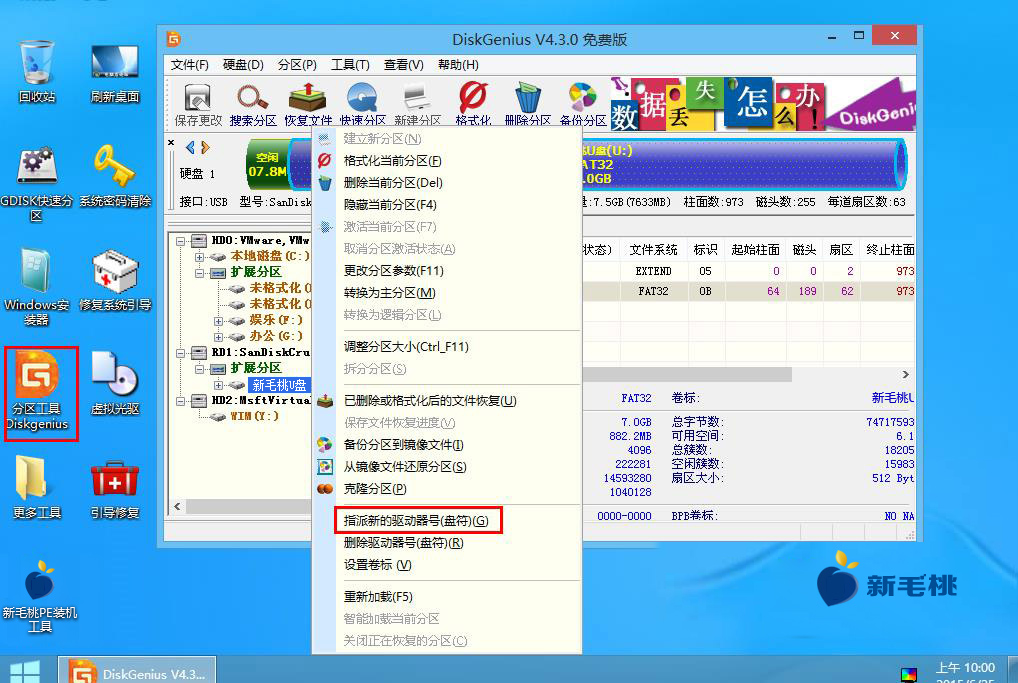Choose 克隆分区(P) menu entry

click(x=447, y=489)
